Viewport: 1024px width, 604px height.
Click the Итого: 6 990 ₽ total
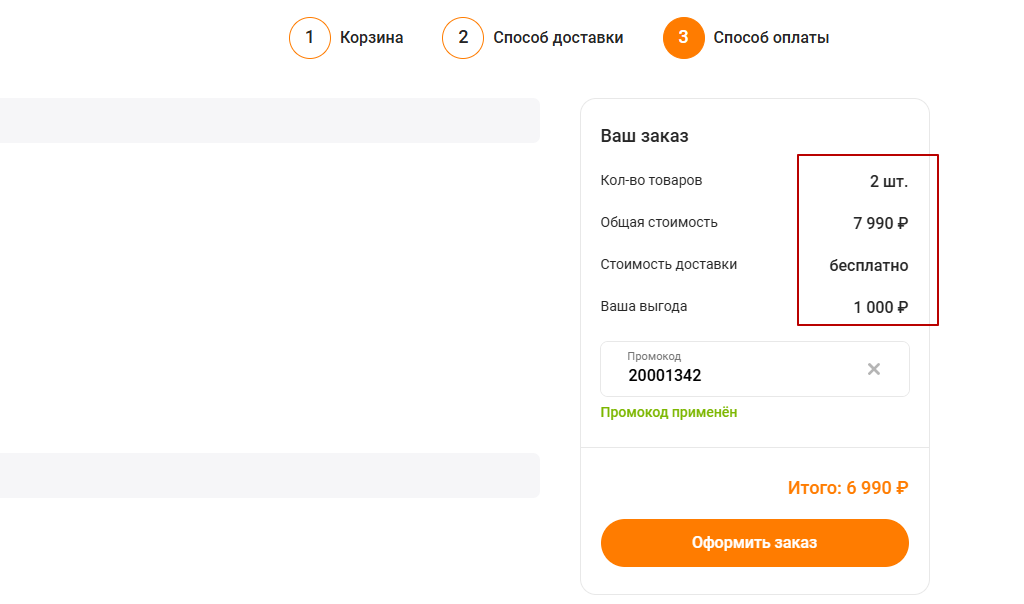(848, 488)
